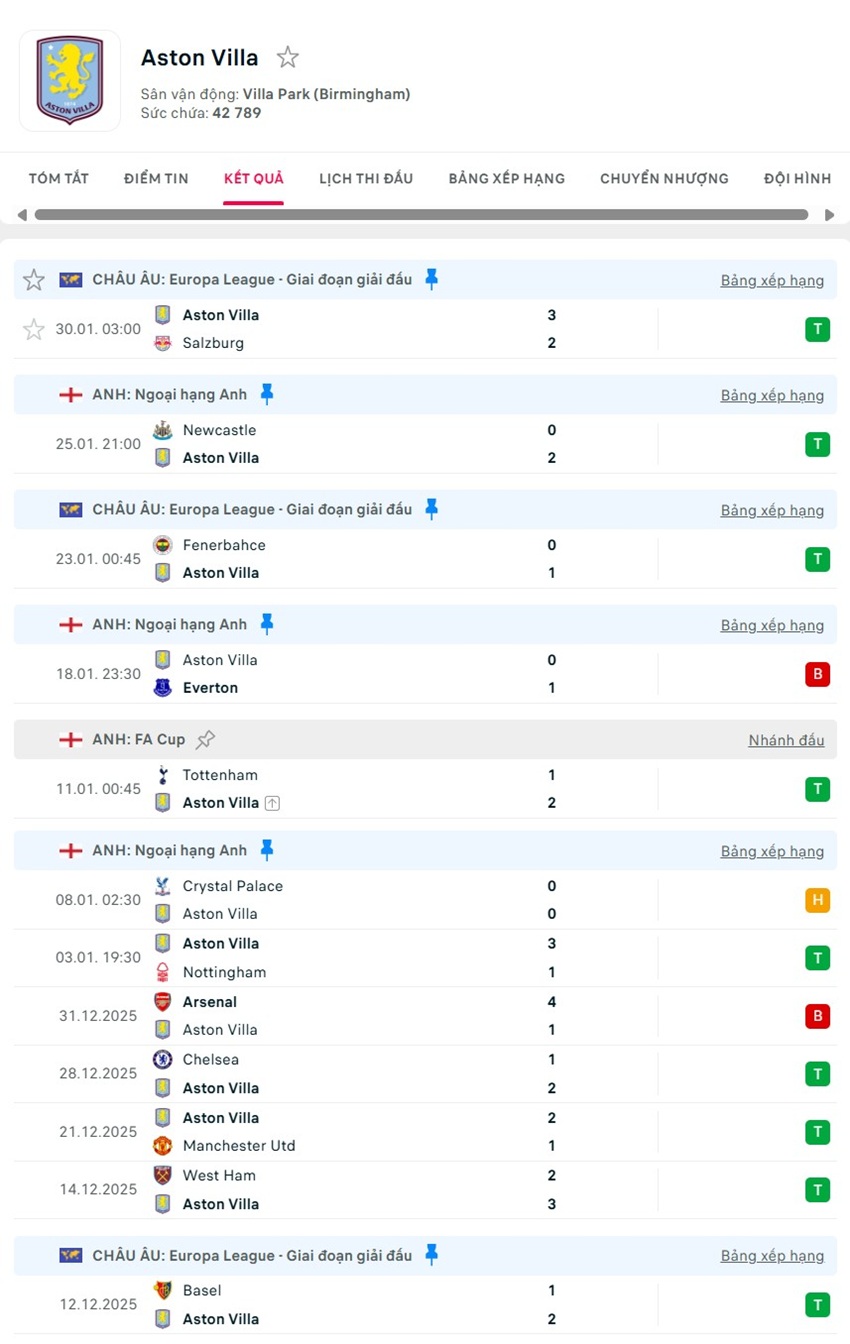
Task: Open Bảng xếp hạng for Ngoại hạng Anh
Action: (x=772, y=395)
